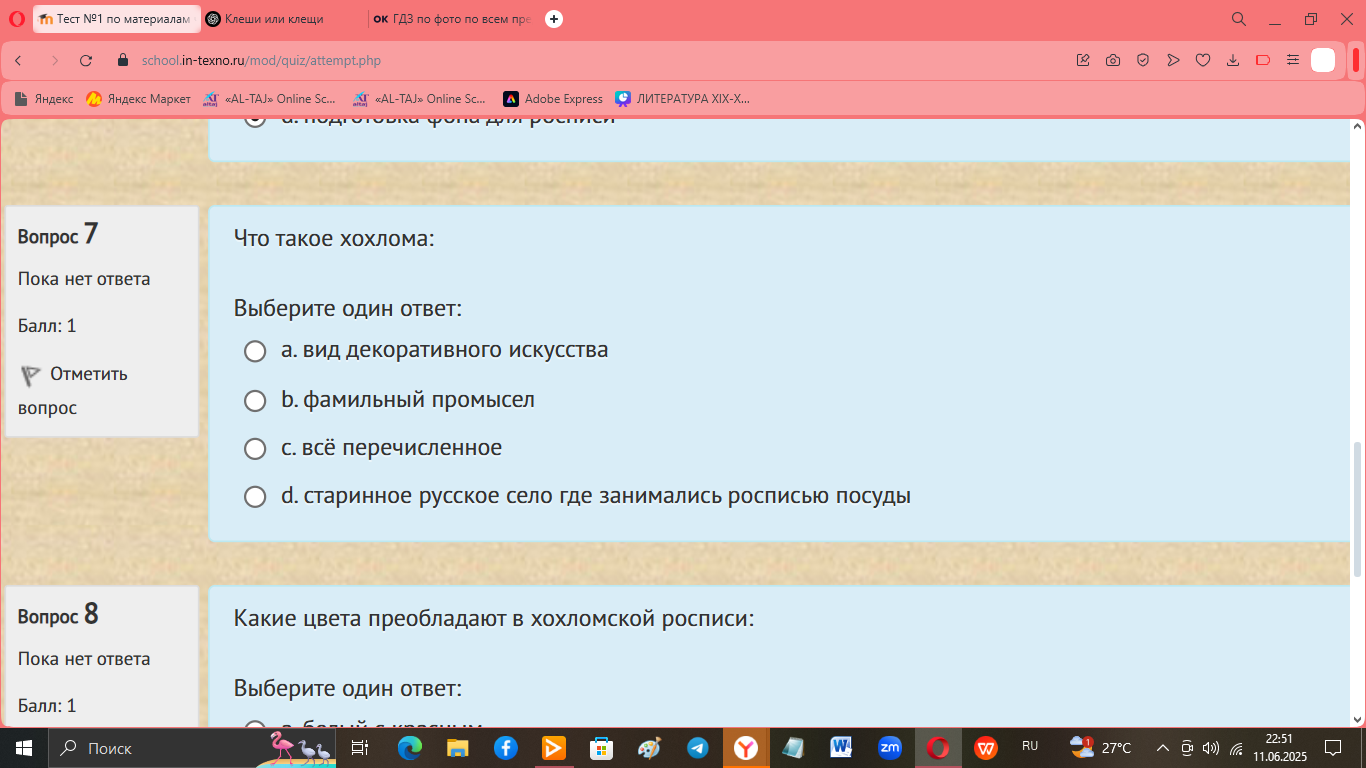Open Telegram from the taskbar

pyautogui.click(x=698, y=748)
